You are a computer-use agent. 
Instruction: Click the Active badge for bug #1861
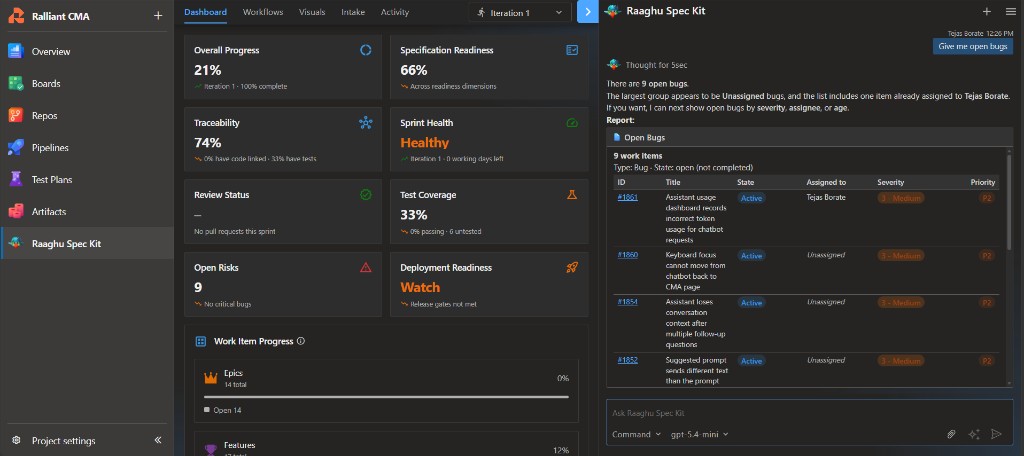[x=751, y=198]
